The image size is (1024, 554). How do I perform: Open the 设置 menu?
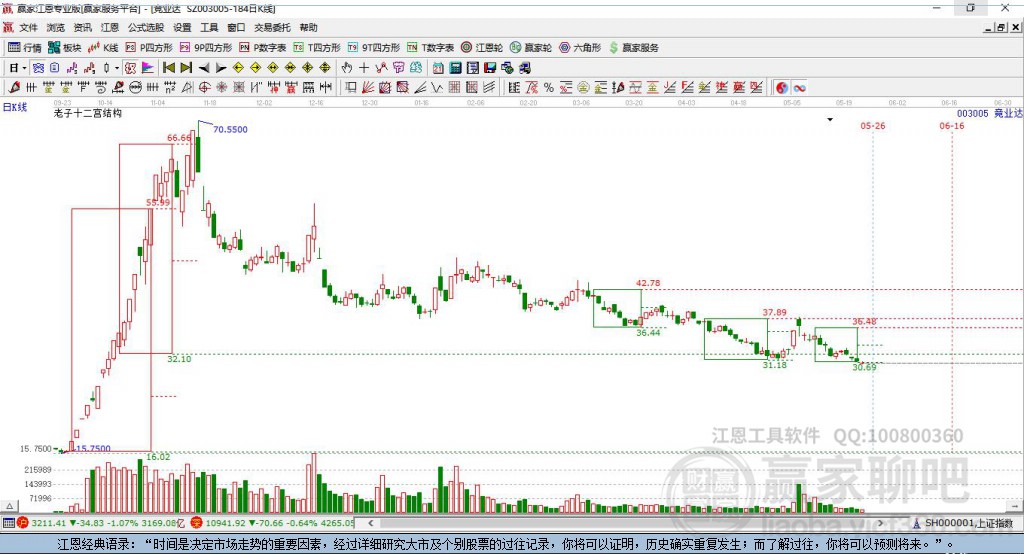click(182, 27)
